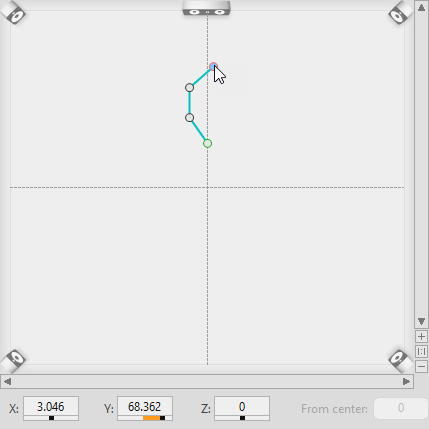Zoom in with the plus button
This screenshot has height=429, width=429.
pyautogui.click(x=421, y=337)
